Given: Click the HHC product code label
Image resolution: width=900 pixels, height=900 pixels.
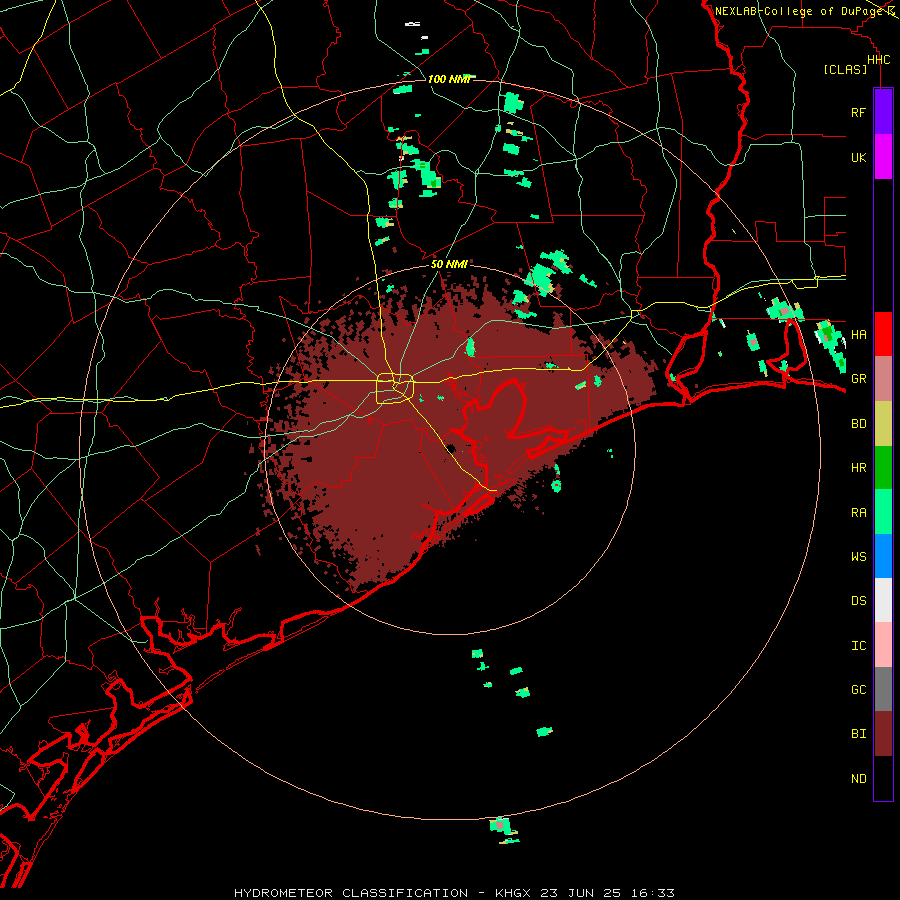Looking at the screenshot, I should pyautogui.click(x=878, y=60).
